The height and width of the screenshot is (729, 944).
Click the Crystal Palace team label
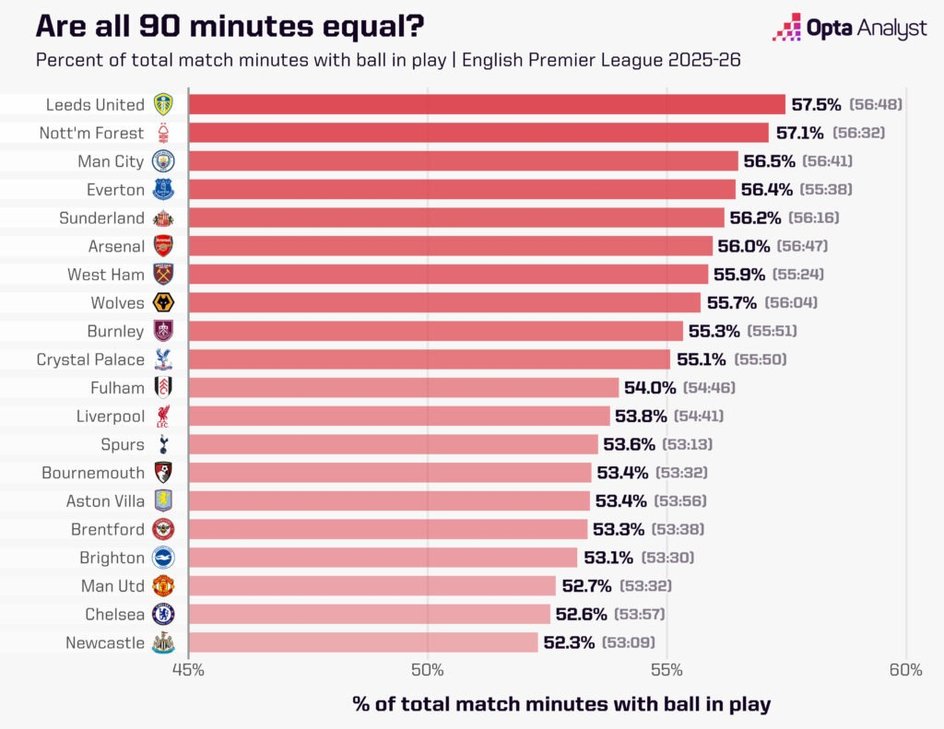tap(91, 359)
